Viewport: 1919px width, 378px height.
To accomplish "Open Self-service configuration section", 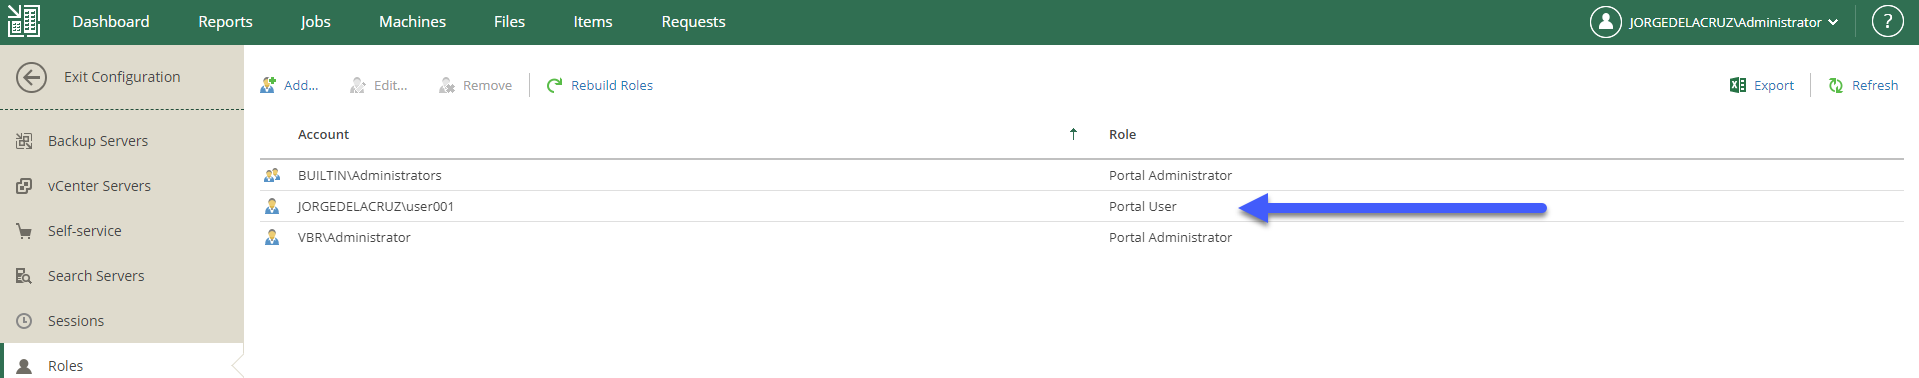I will [x=85, y=231].
